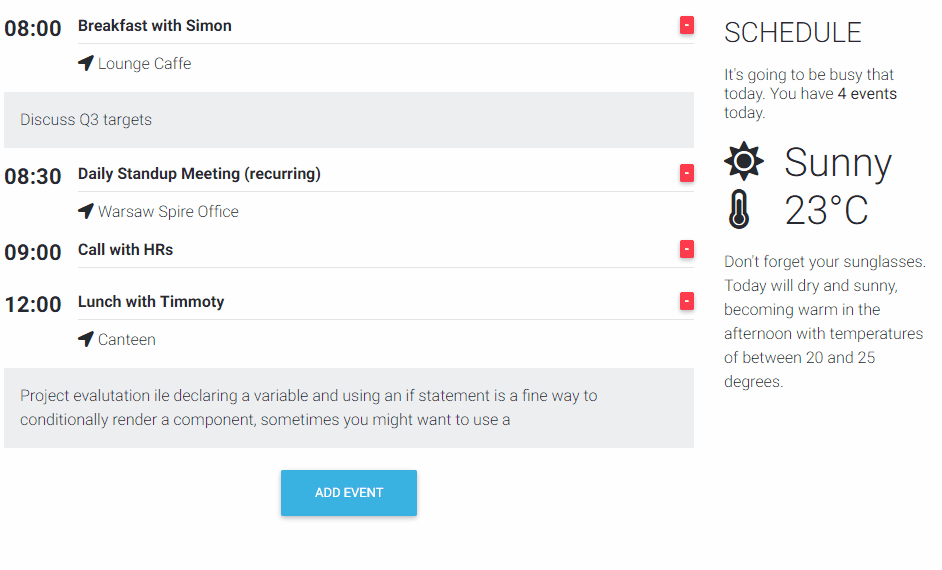
Task: Click the Lunch with Timmoty title
Action: tap(151, 302)
